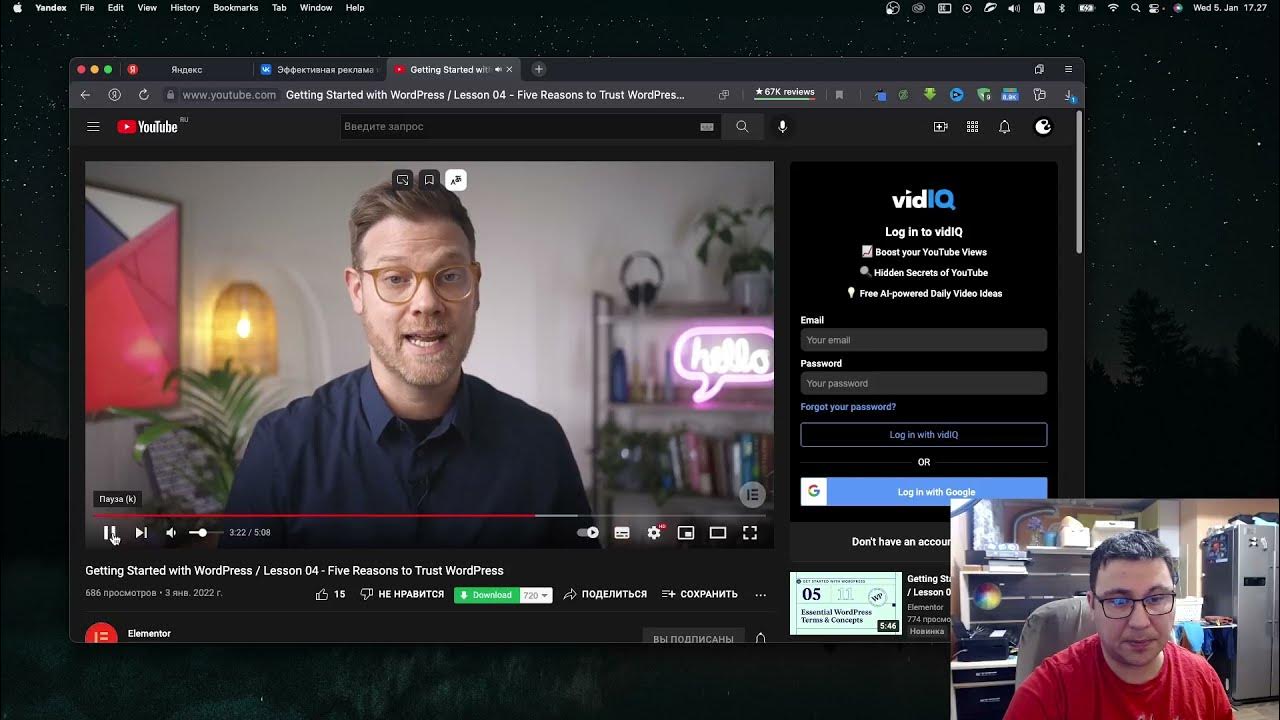The height and width of the screenshot is (720, 1280).
Task: Open Forgot your password link
Action: coord(848,407)
